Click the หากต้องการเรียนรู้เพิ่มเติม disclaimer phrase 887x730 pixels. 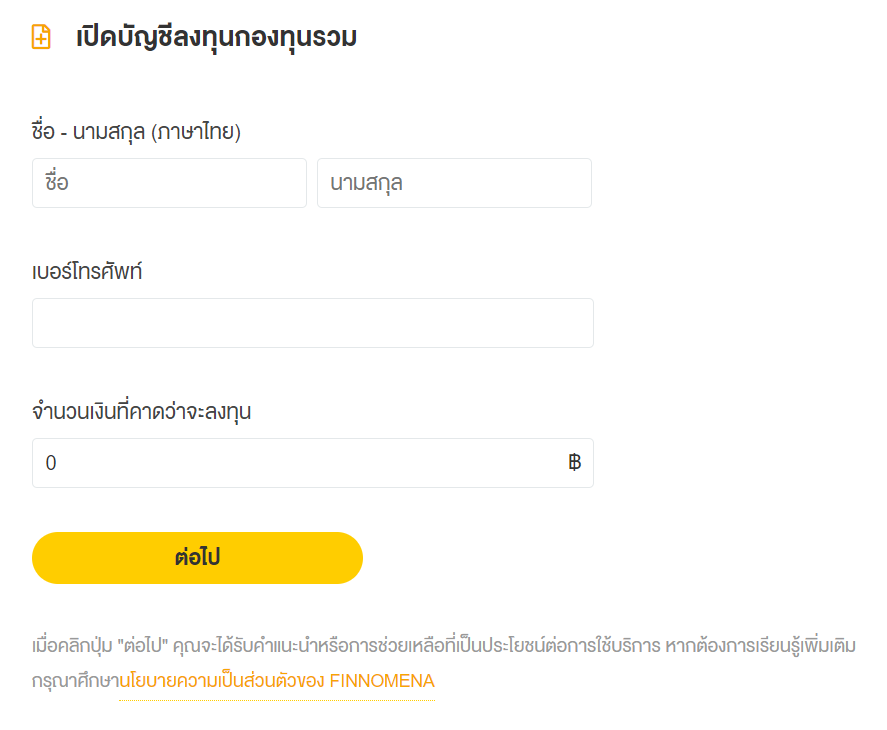756,645
